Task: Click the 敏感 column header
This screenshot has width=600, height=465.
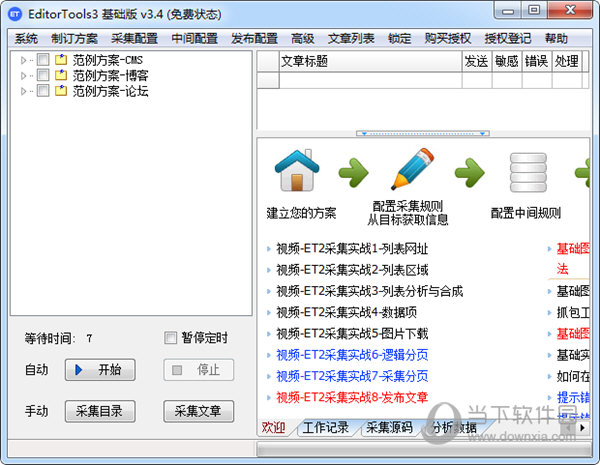Action: point(507,61)
